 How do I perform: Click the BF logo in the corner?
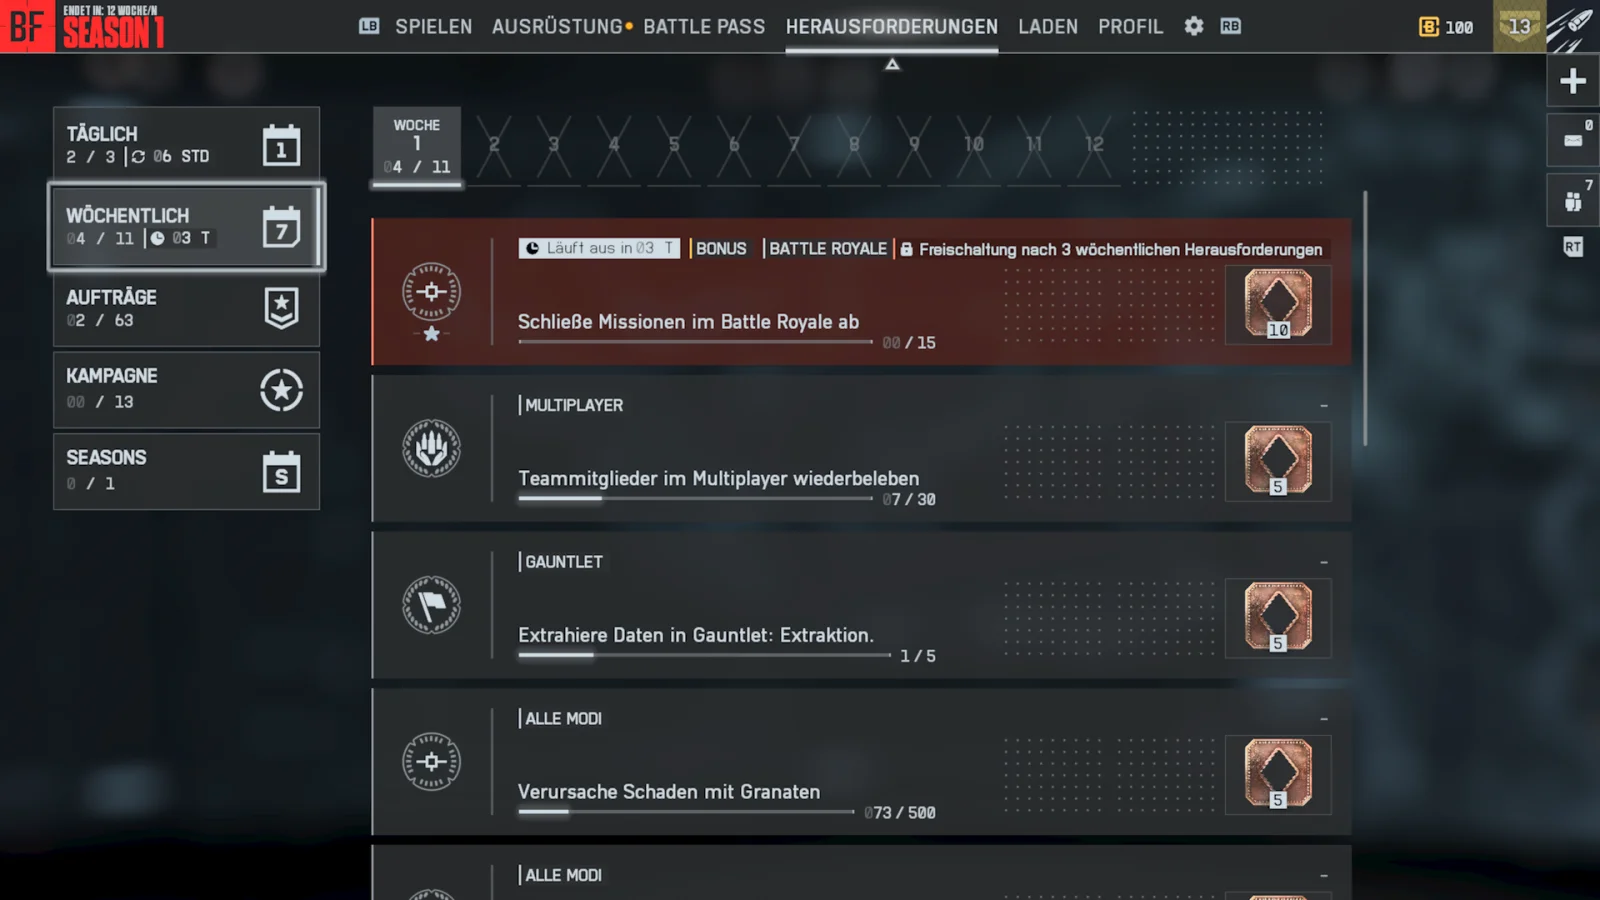pyautogui.click(x=27, y=26)
